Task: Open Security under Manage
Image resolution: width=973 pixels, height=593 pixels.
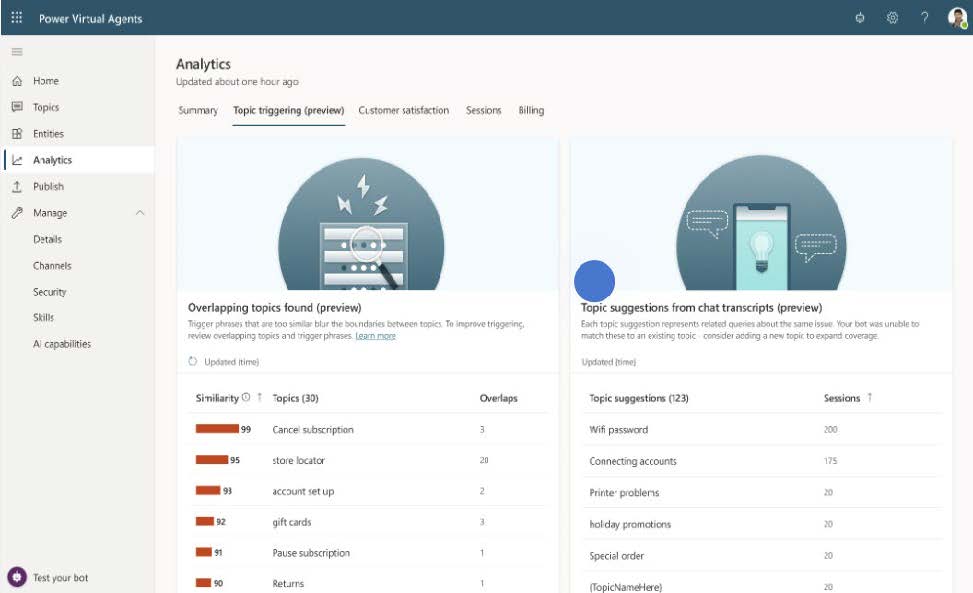Action: (50, 292)
